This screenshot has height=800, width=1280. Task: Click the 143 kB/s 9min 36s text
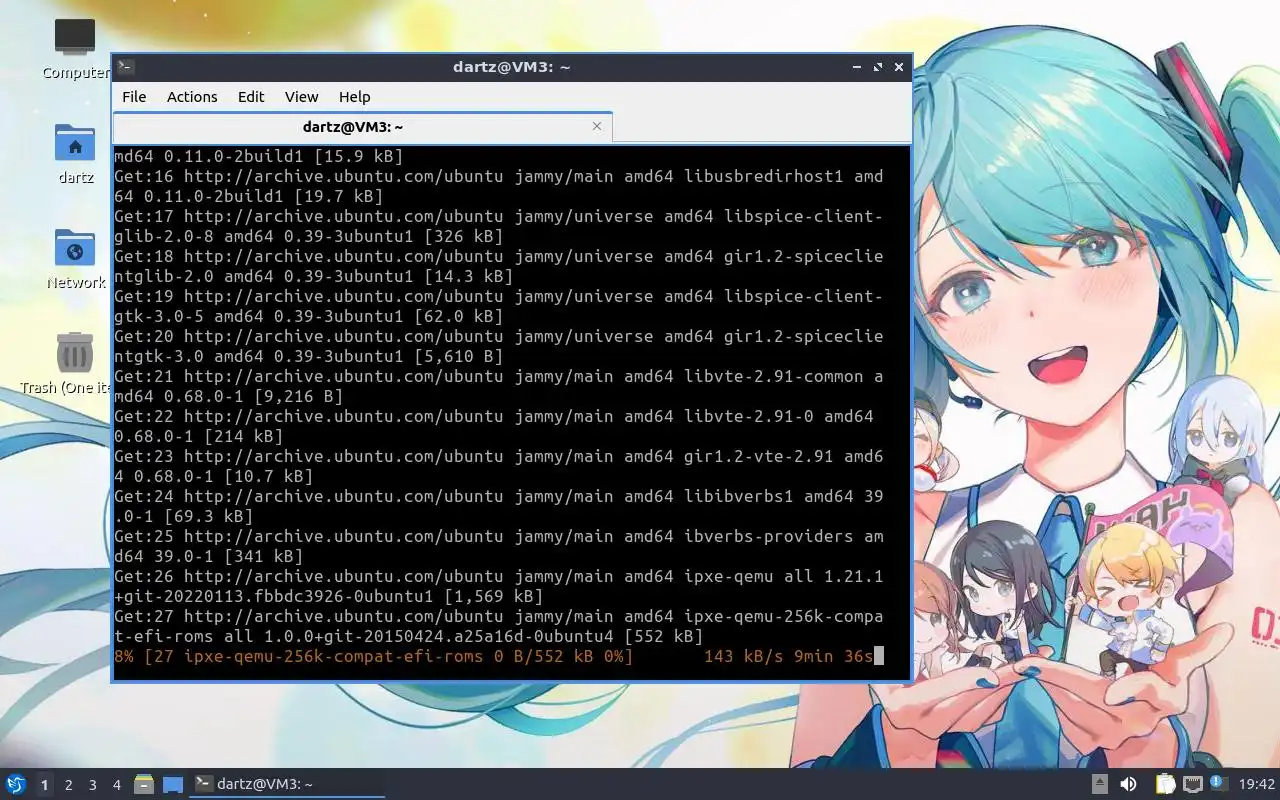point(789,656)
